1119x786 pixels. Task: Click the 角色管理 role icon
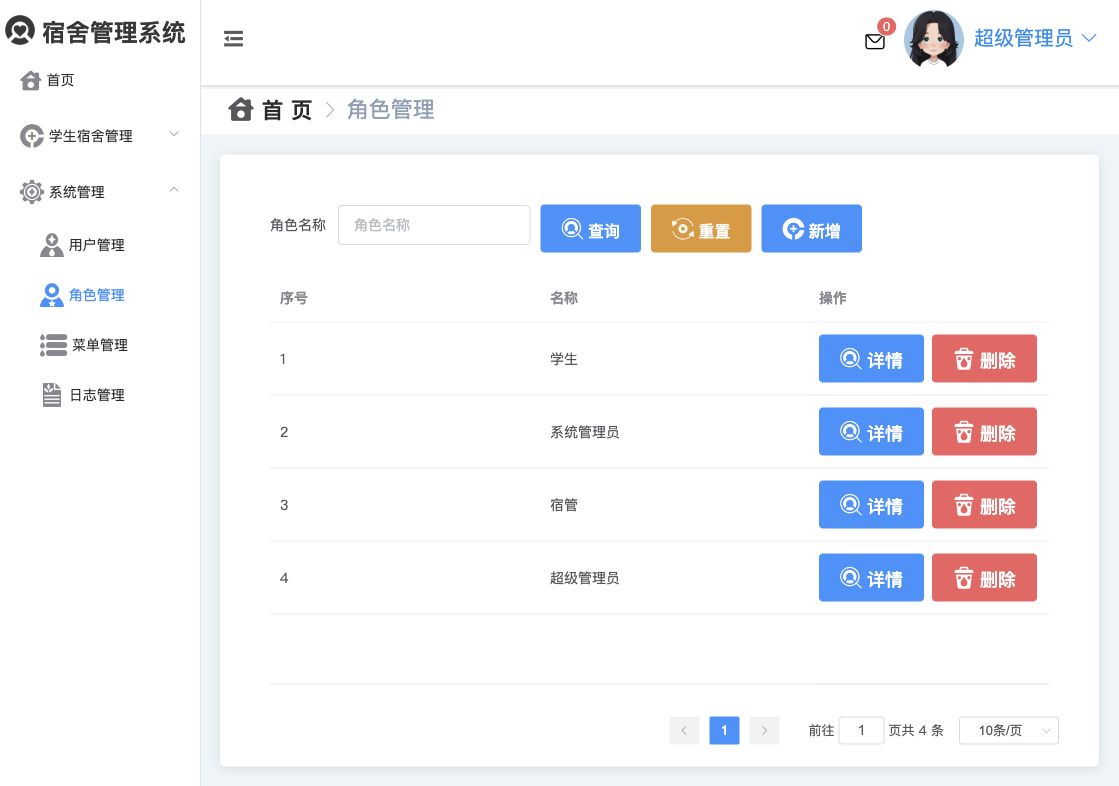point(51,295)
